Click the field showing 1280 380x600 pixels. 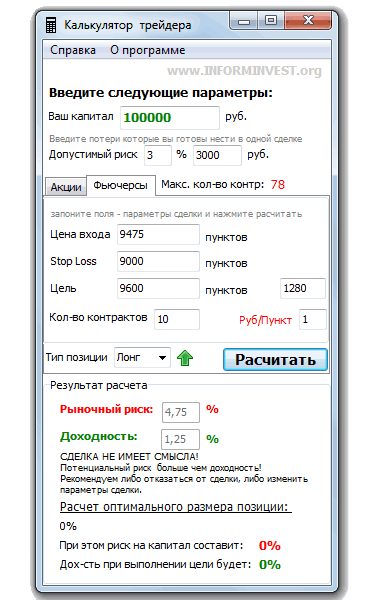(x=303, y=288)
